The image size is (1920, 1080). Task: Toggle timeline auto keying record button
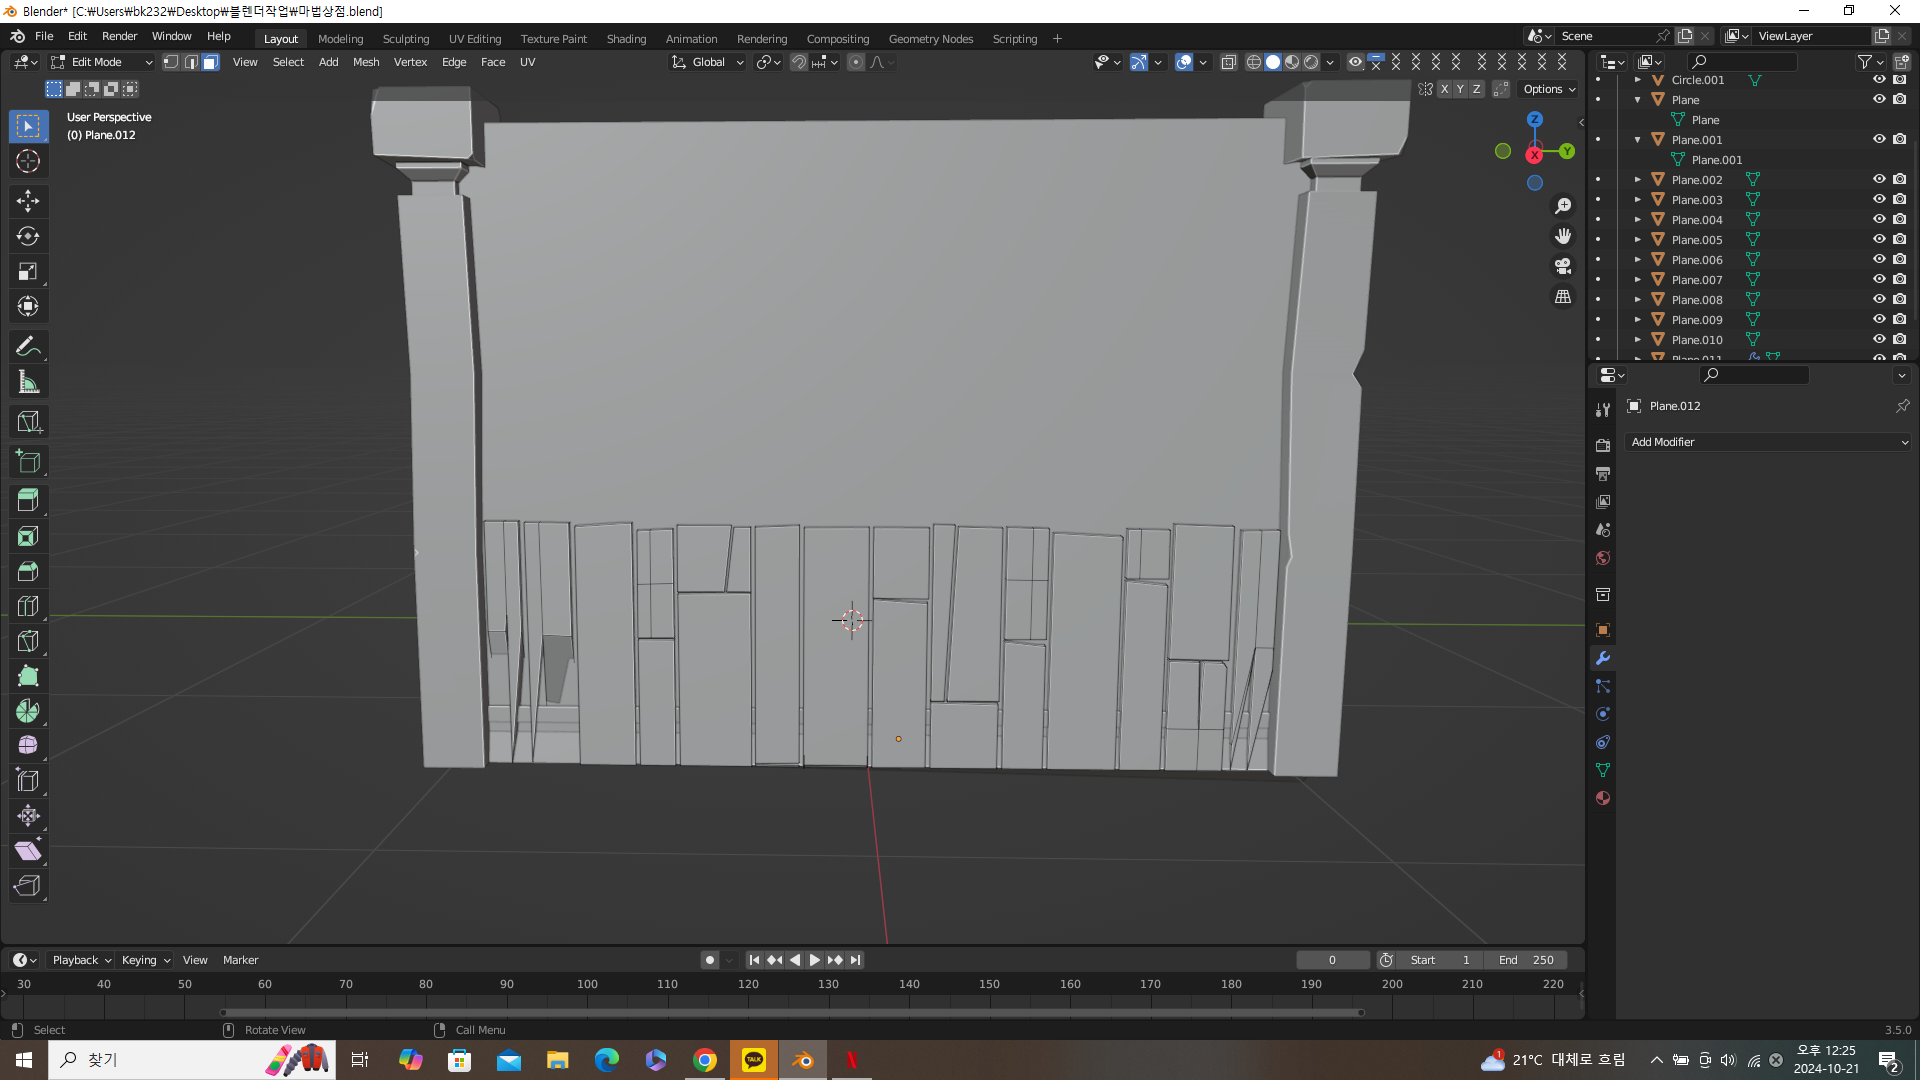click(x=710, y=960)
